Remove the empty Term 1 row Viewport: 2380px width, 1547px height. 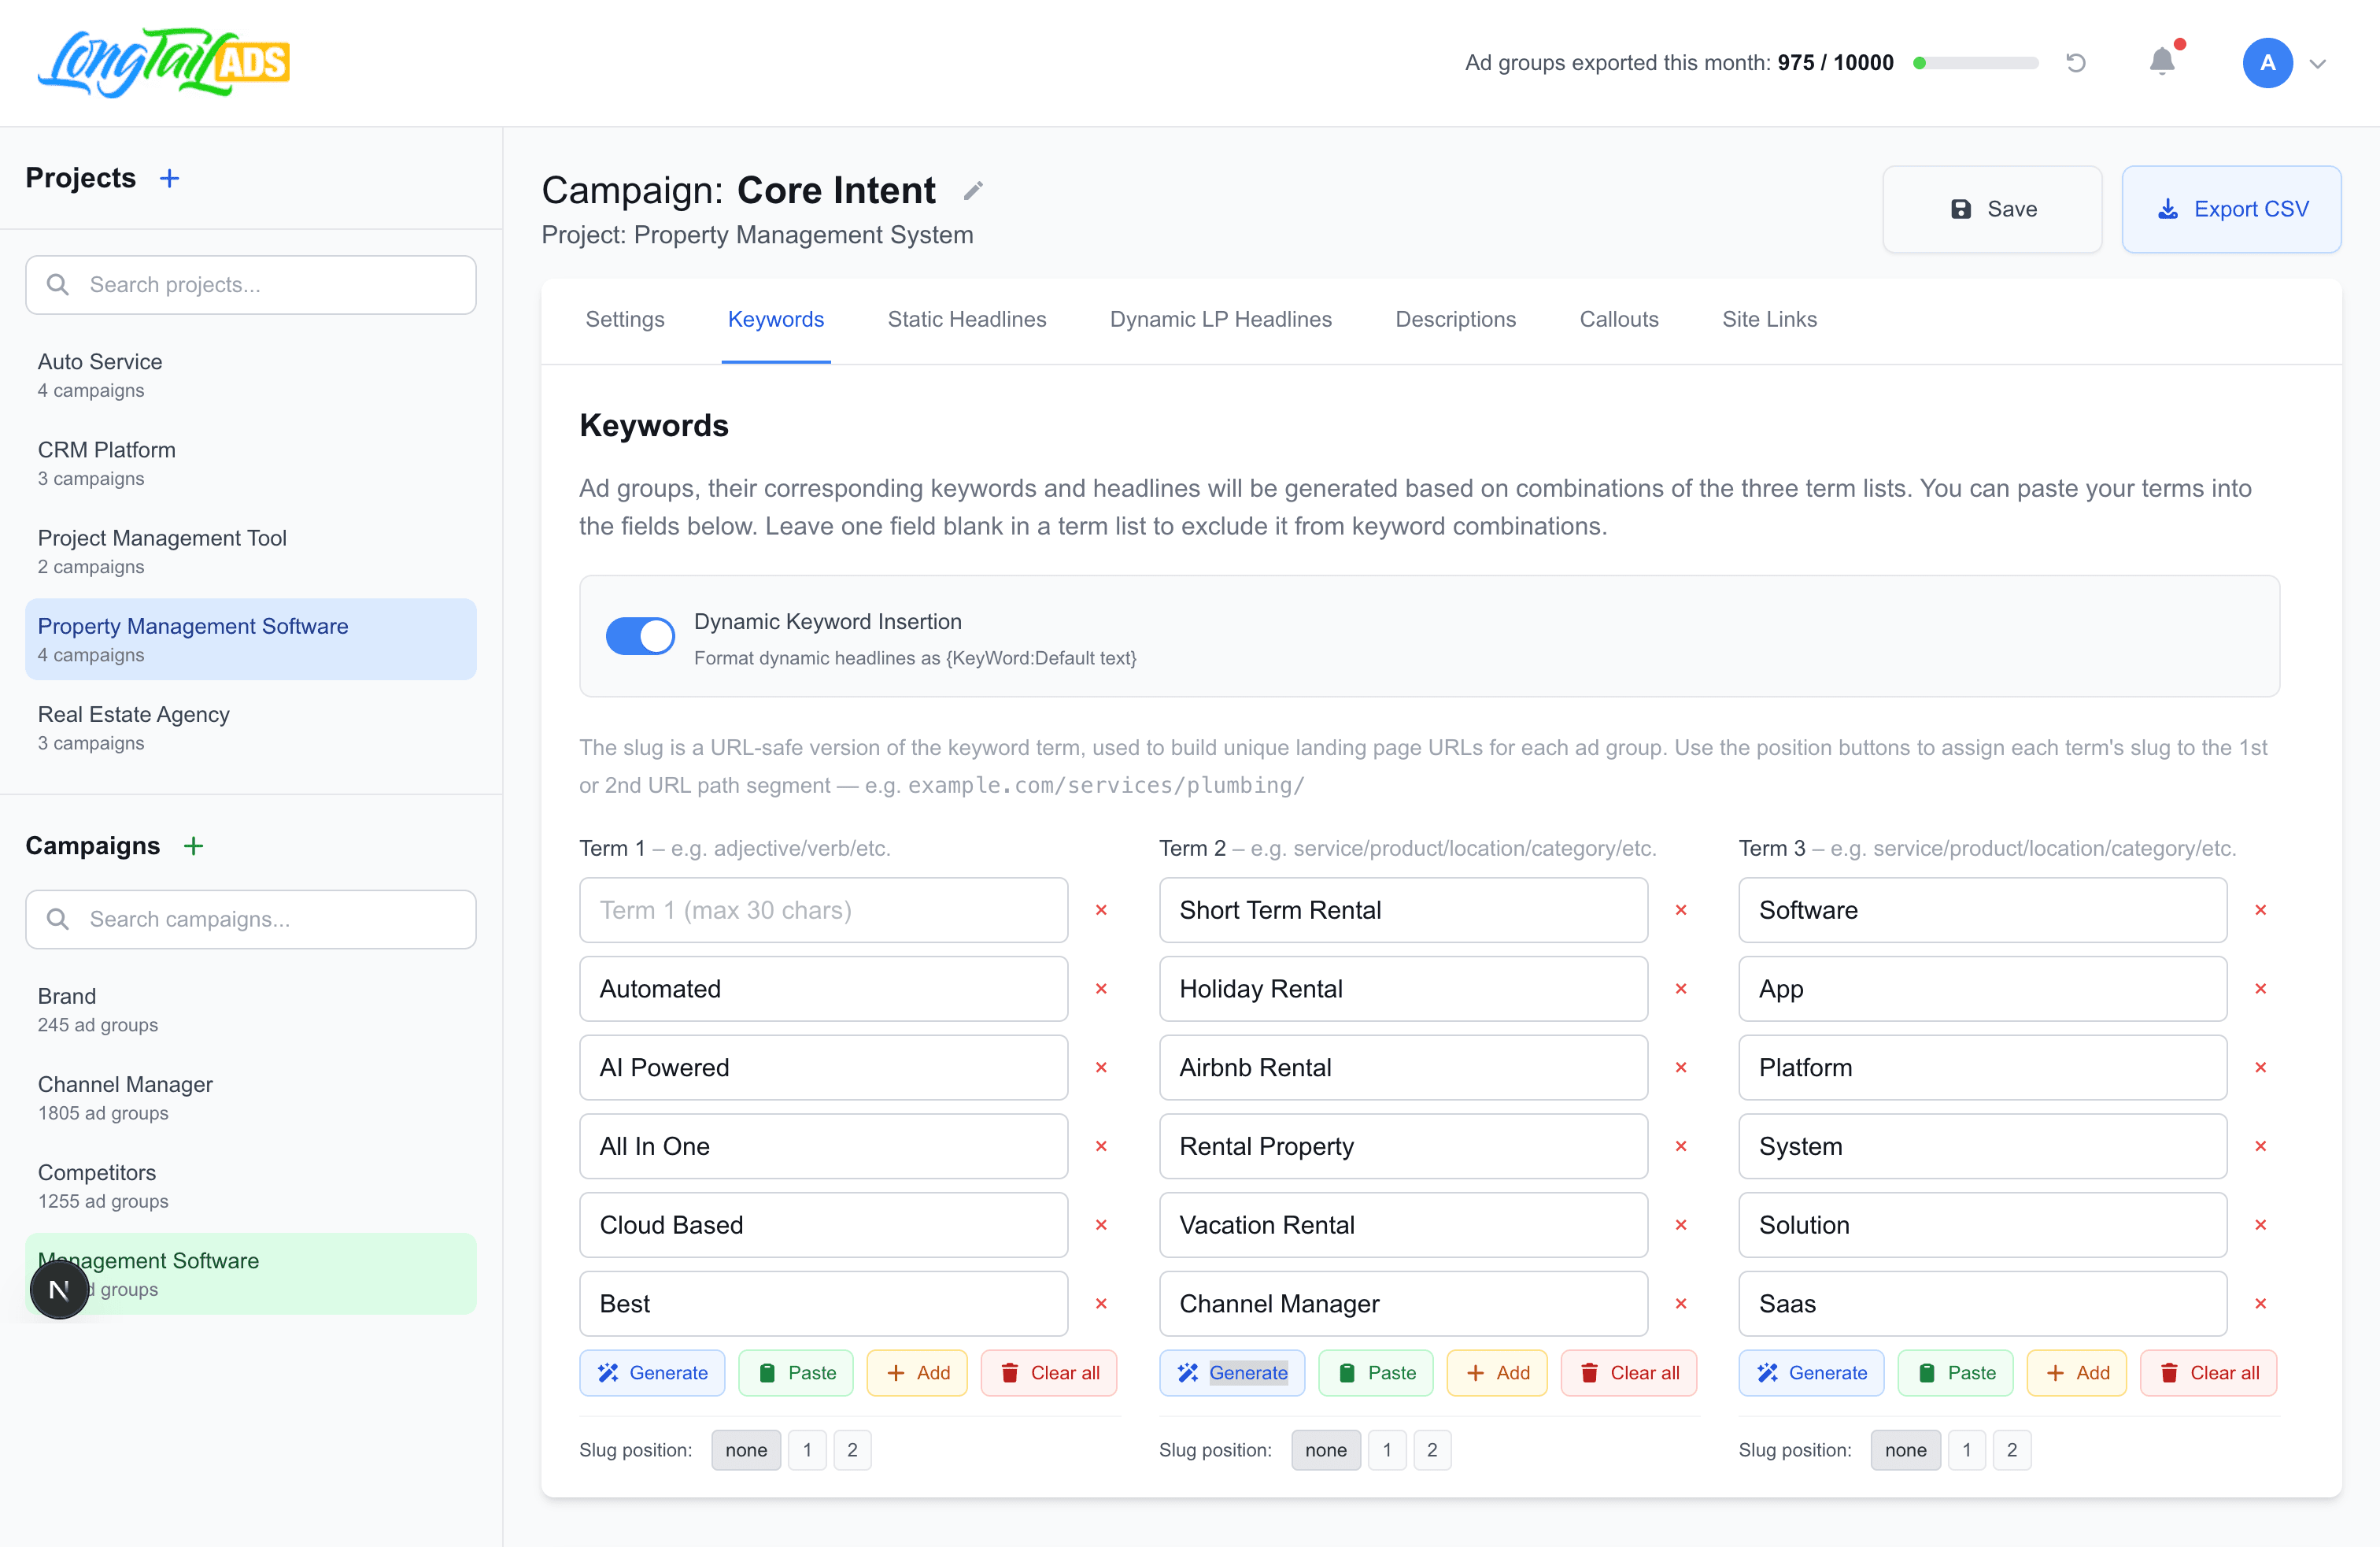(x=1101, y=910)
